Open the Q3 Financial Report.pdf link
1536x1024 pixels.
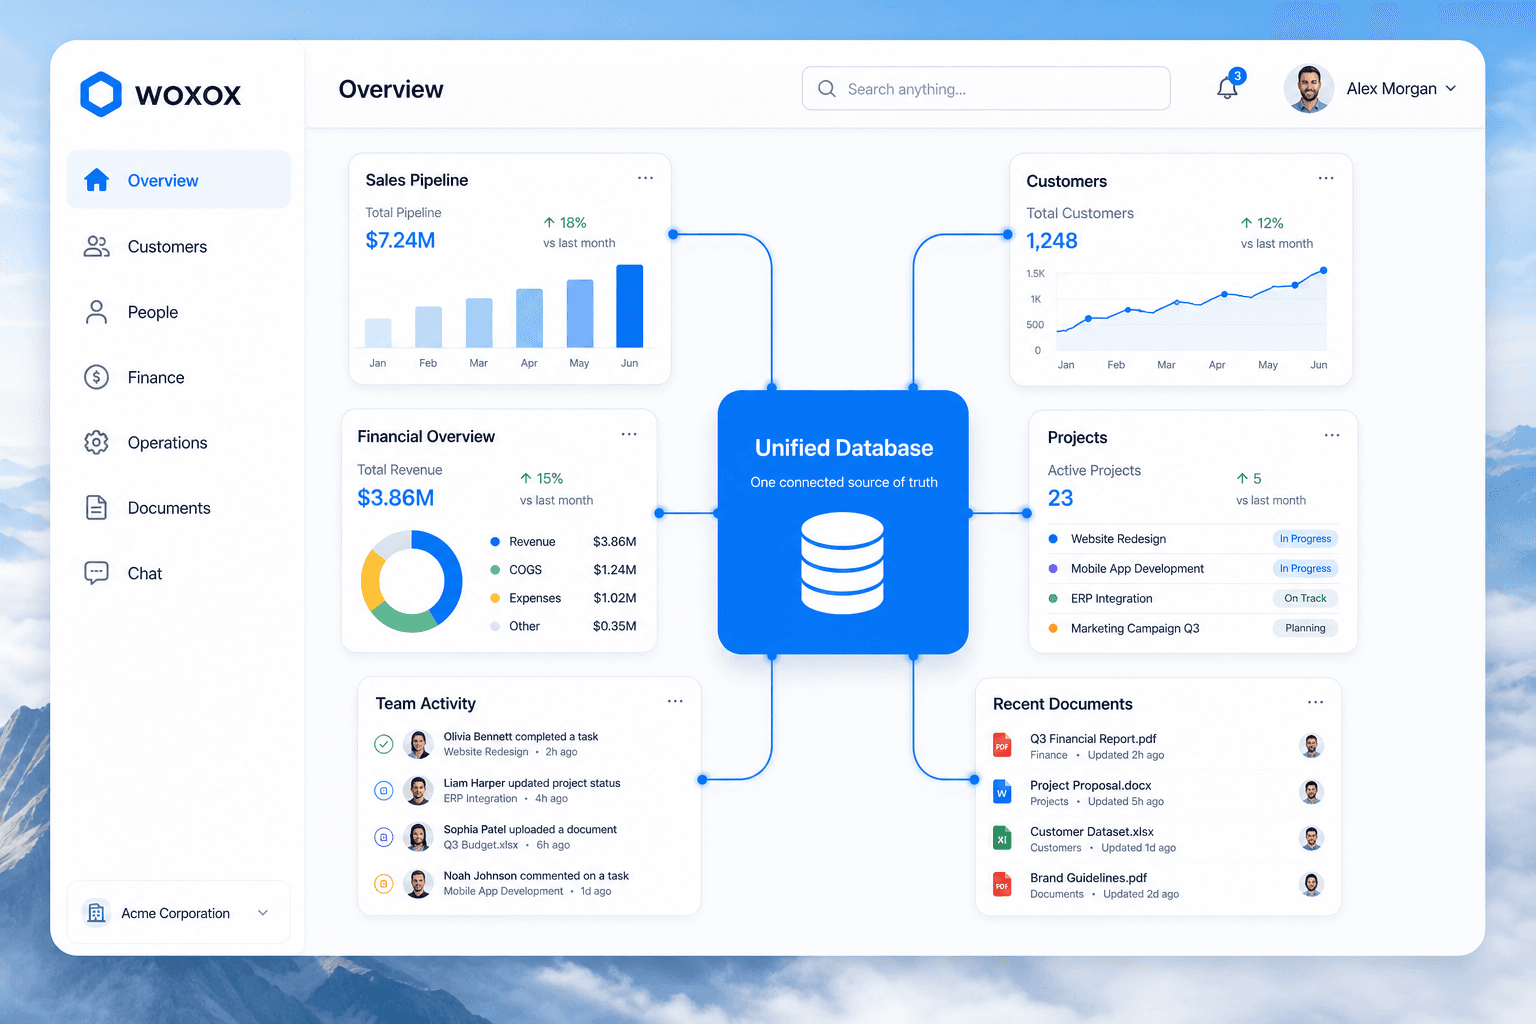click(1093, 739)
